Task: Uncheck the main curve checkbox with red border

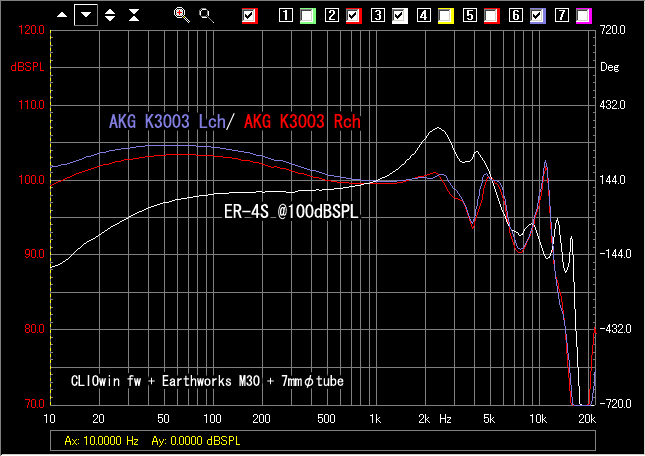Action: pyautogui.click(x=249, y=16)
